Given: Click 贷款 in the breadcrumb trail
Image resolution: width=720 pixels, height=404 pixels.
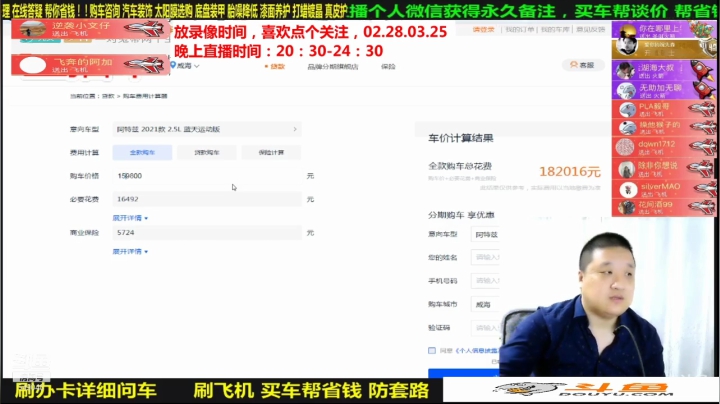Looking at the screenshot, I should (108, 96).
